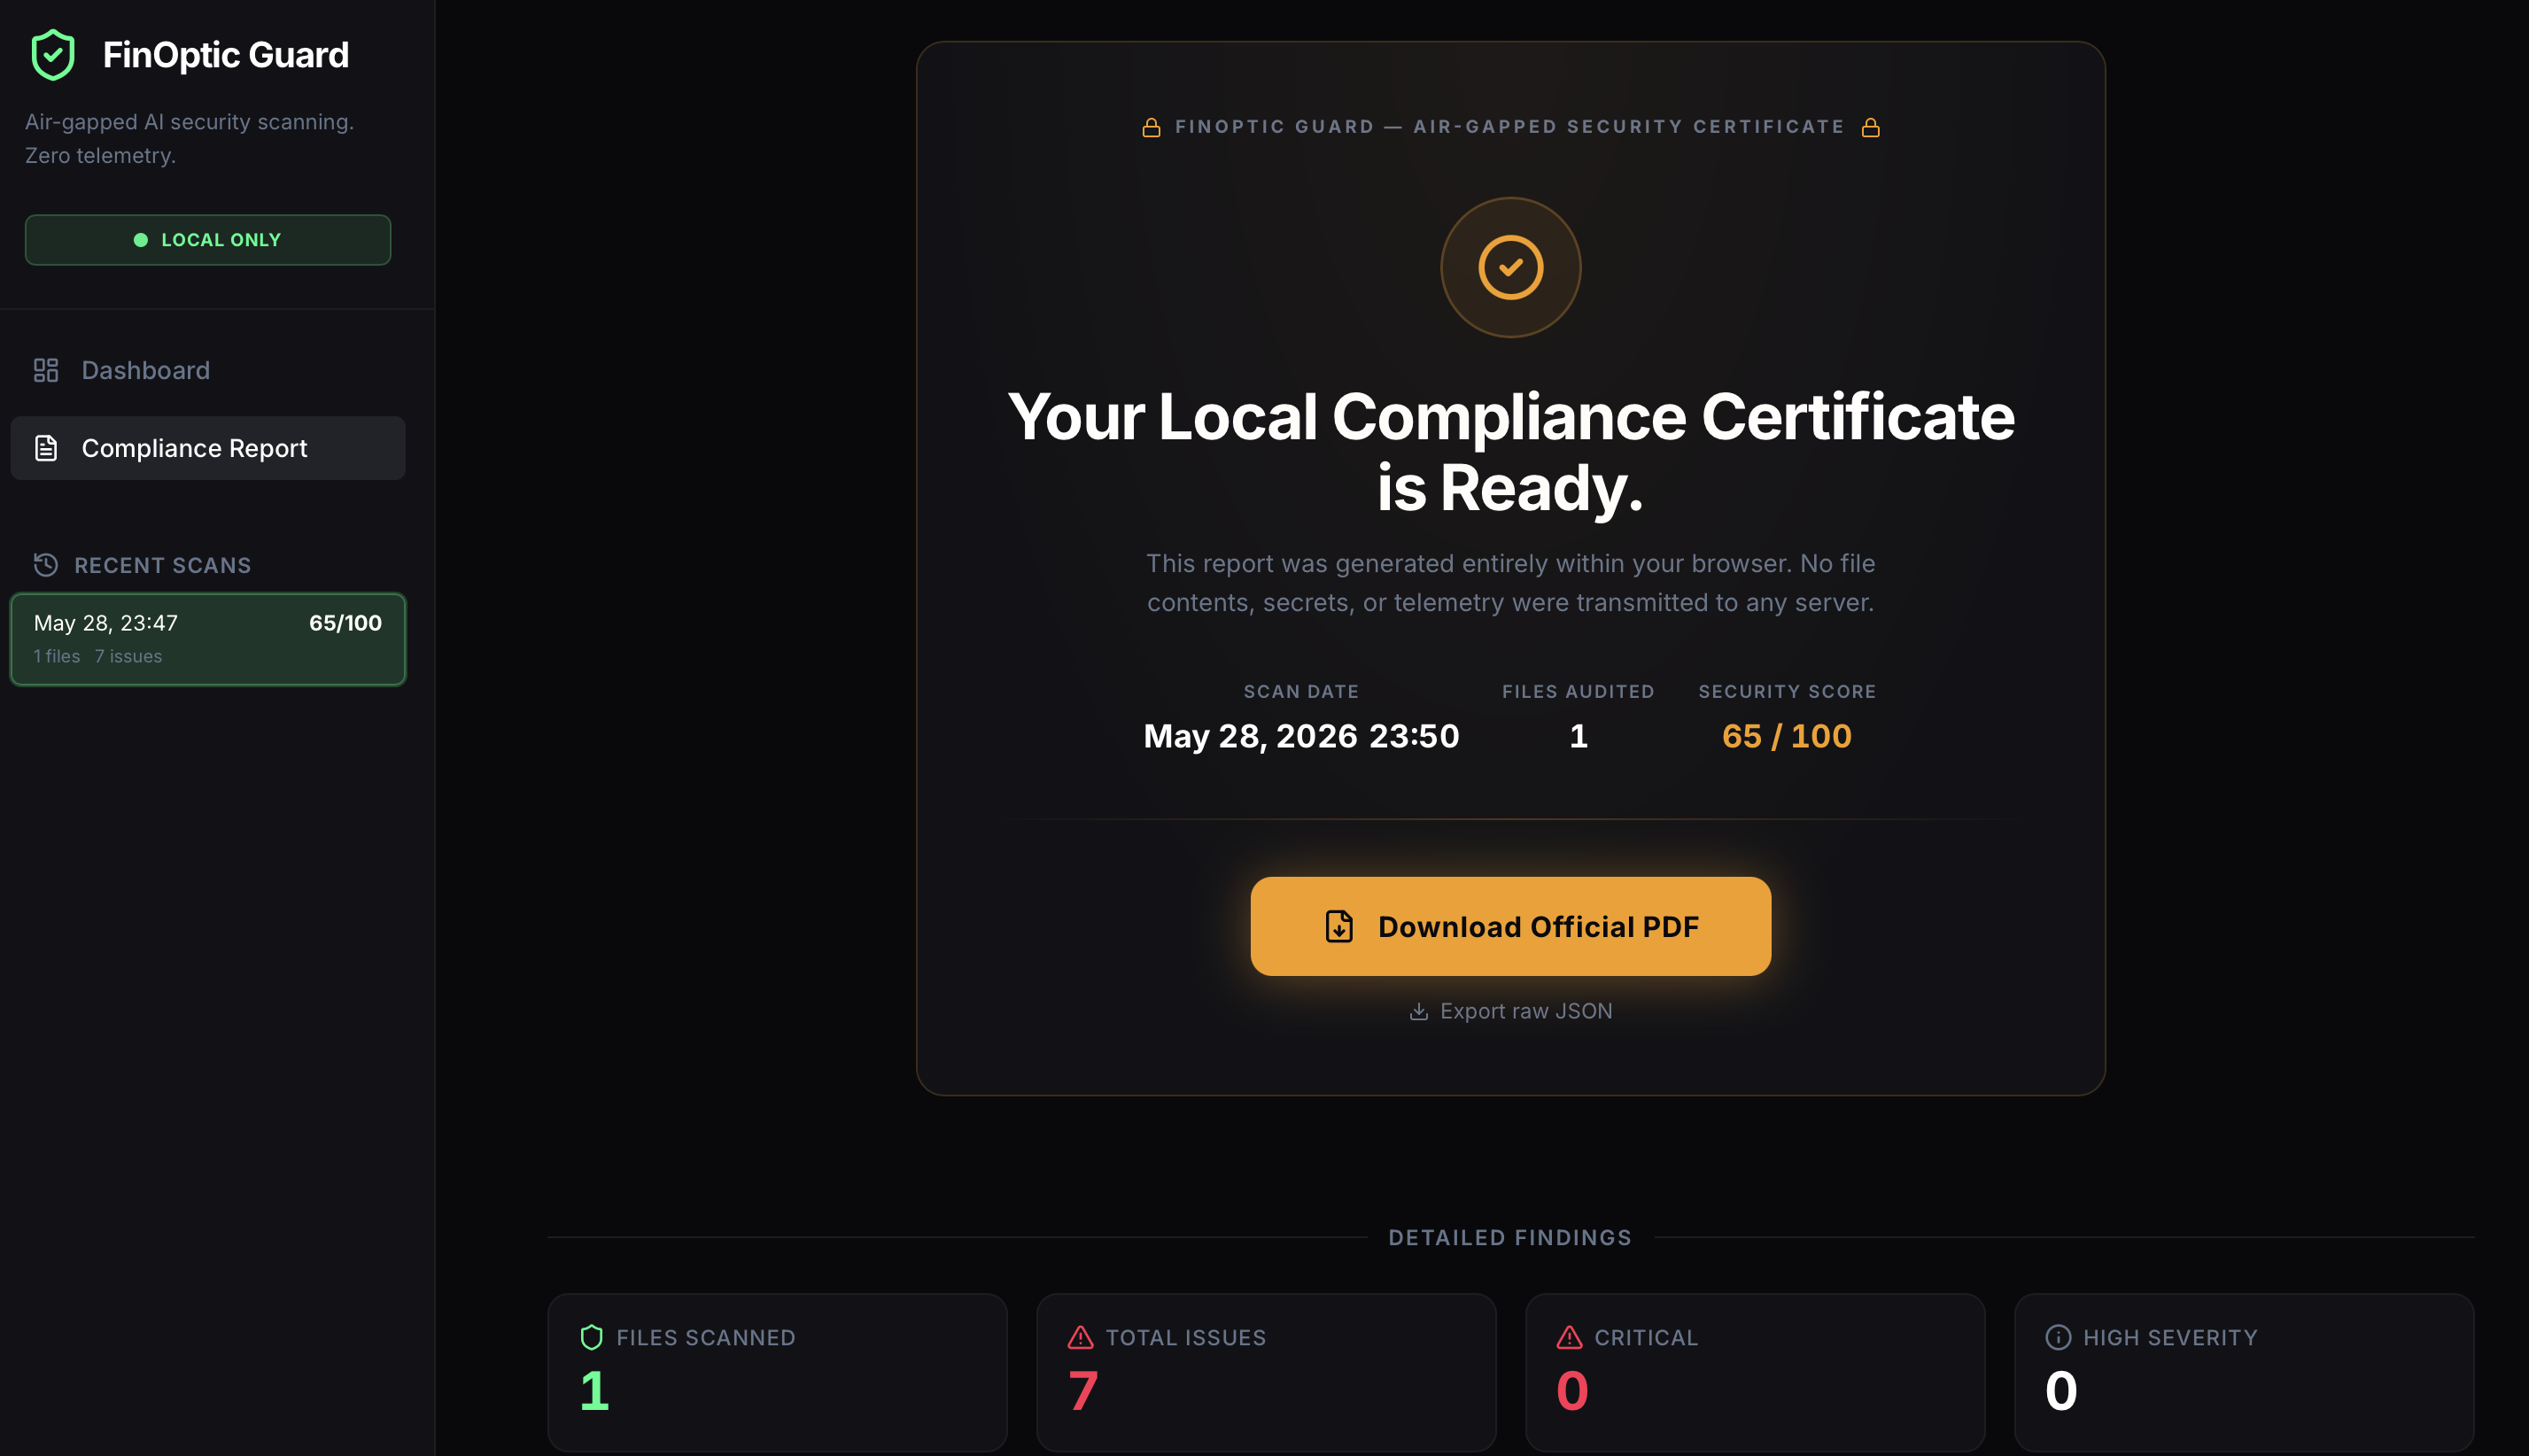Click the RECENT SCANS heading
Screen dimensions: 2529x1456
pos(163,566)
